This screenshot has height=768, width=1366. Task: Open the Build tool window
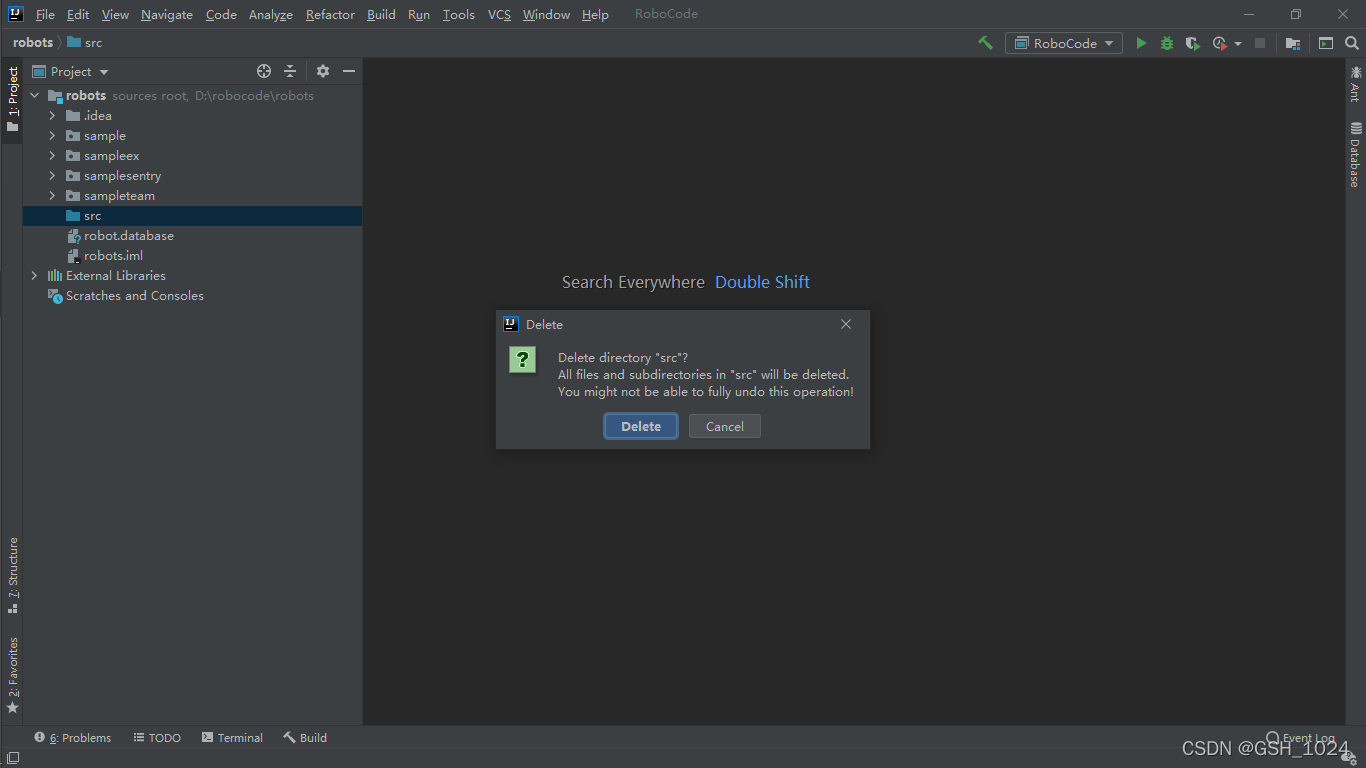click(x=305, y=738)
